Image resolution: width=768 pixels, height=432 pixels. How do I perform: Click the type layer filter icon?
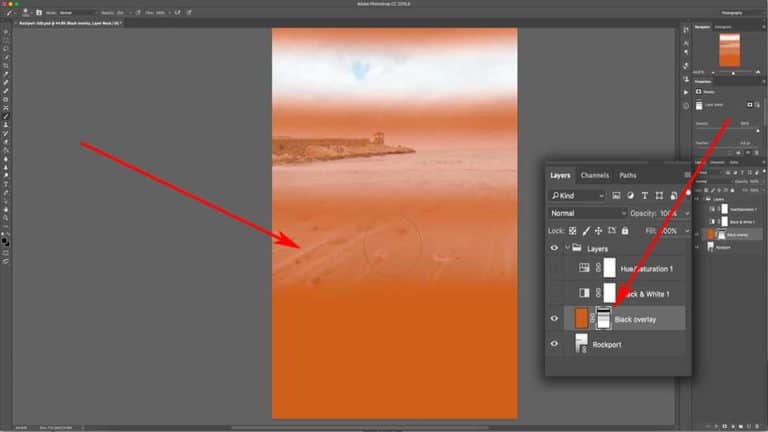click(645, 195)
